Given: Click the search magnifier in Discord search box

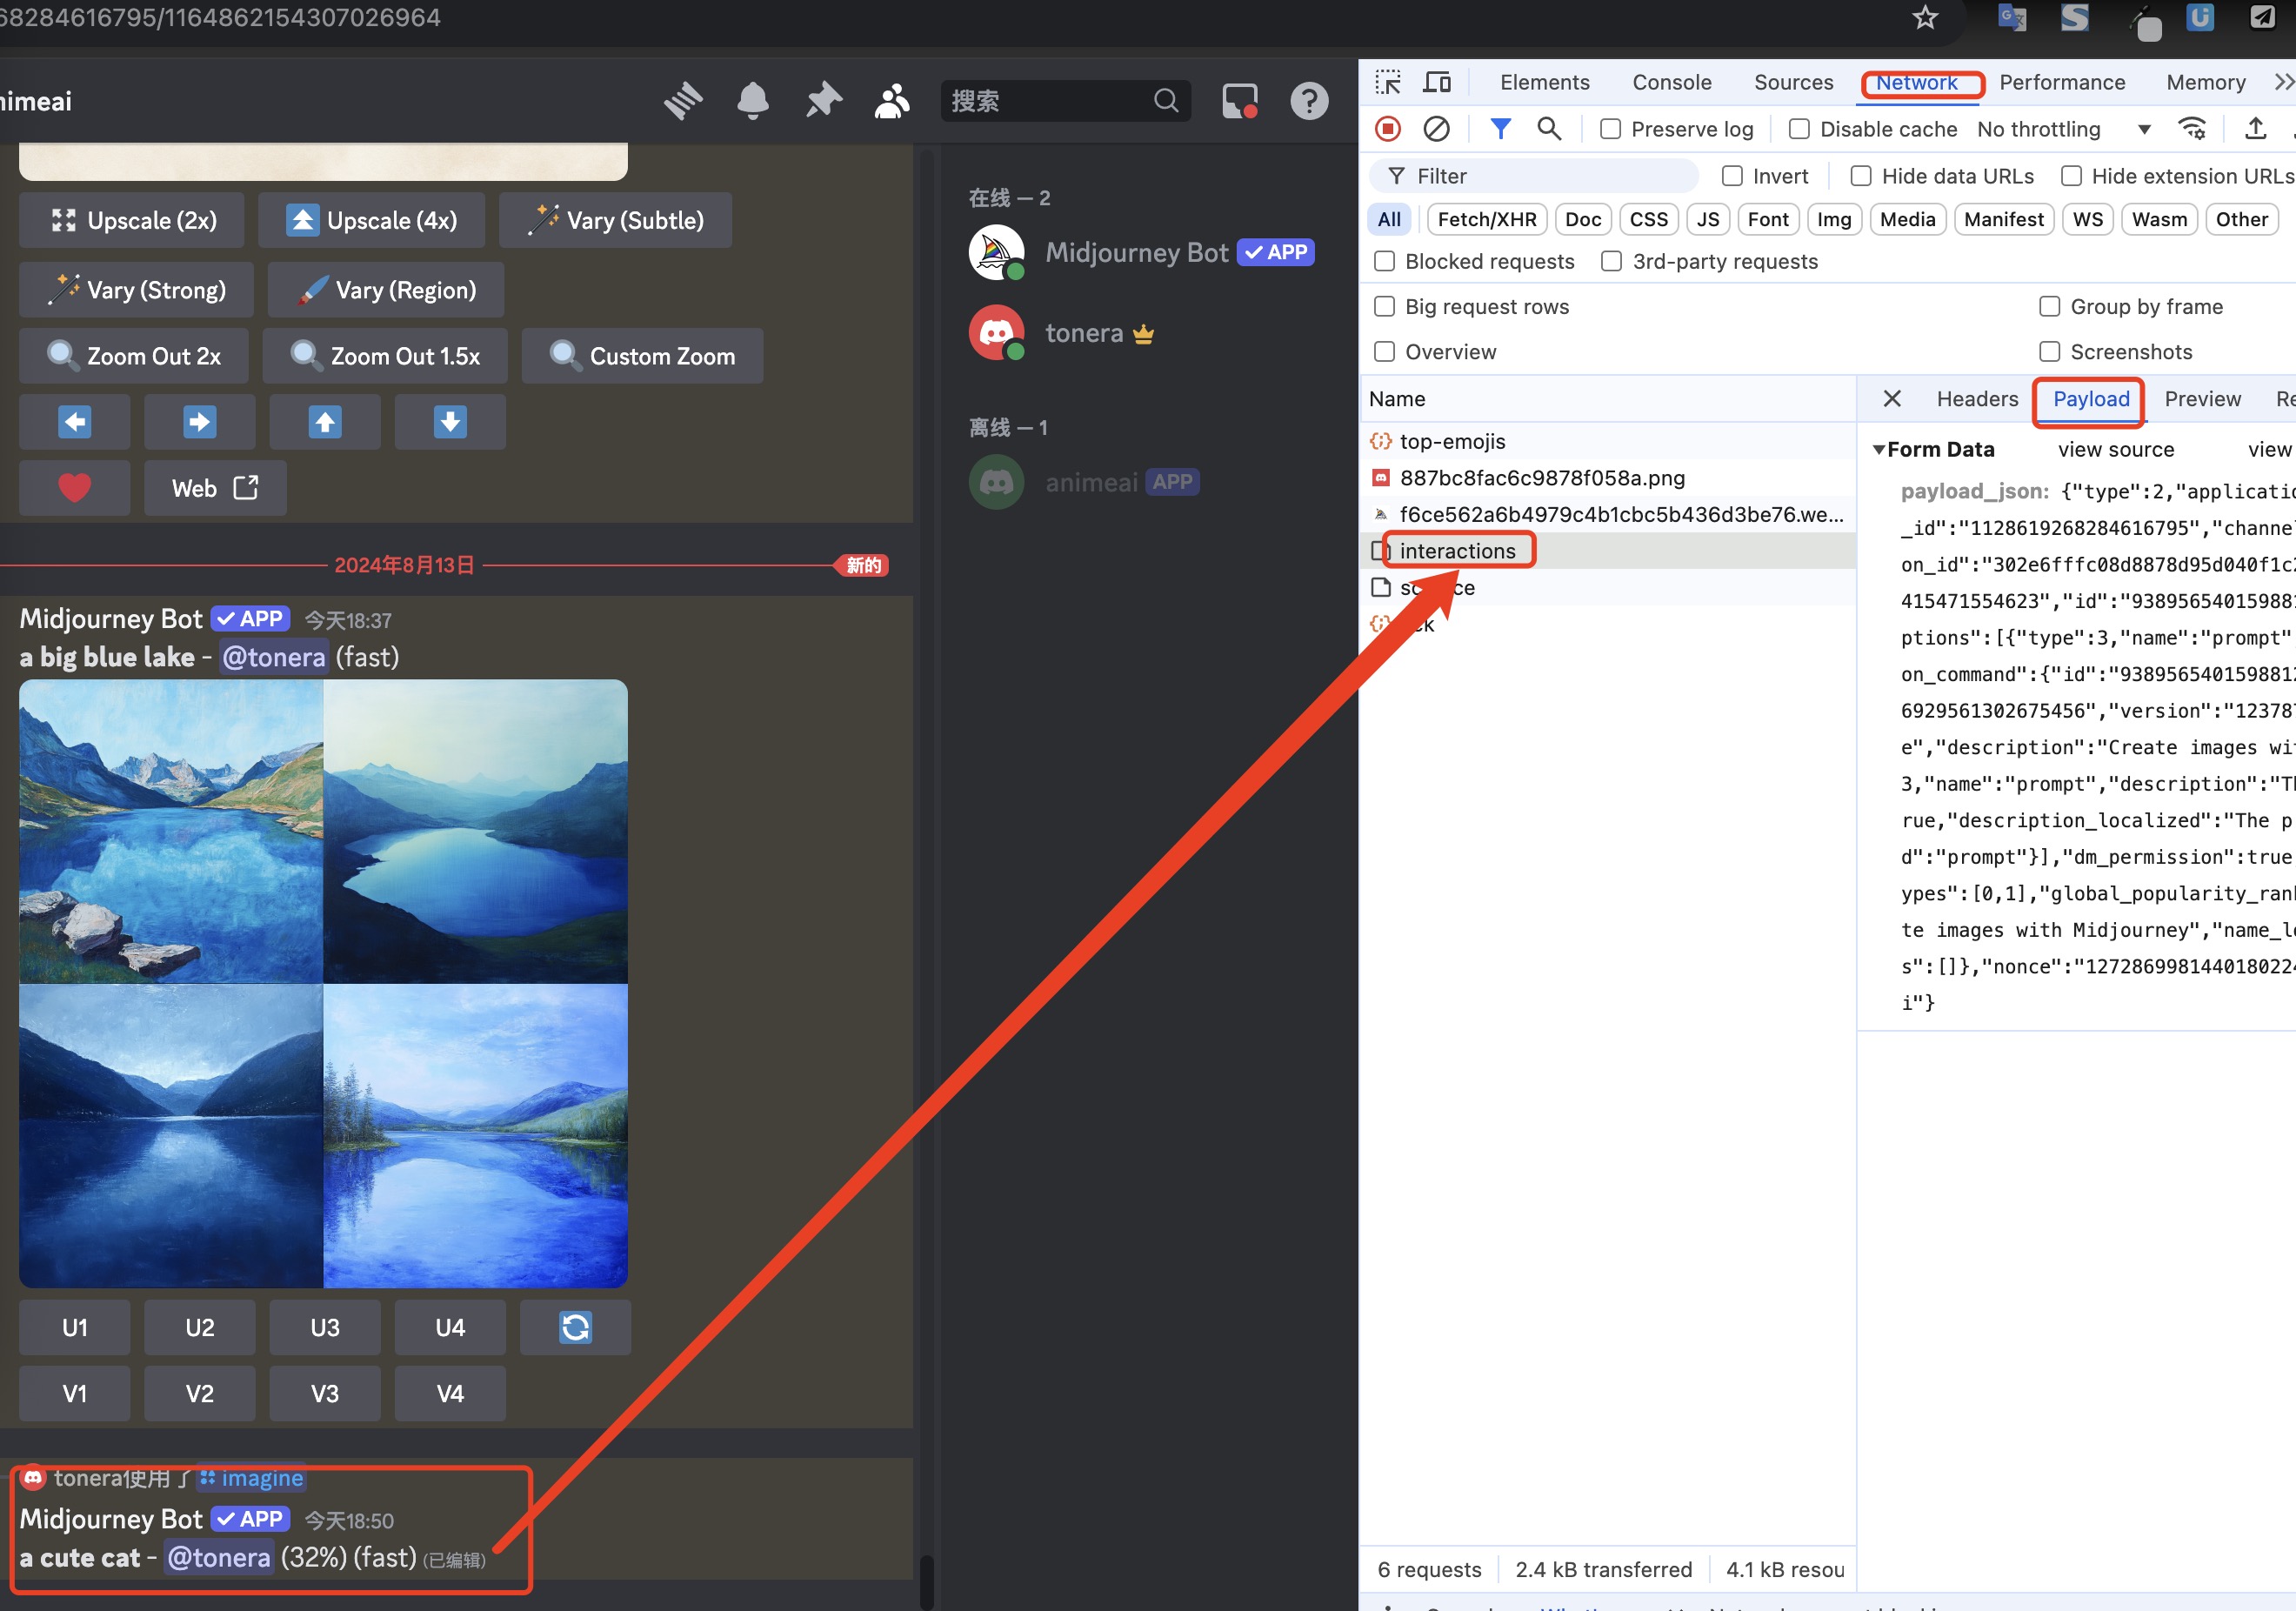Looking at the screenshot, I should [1166, 101].
